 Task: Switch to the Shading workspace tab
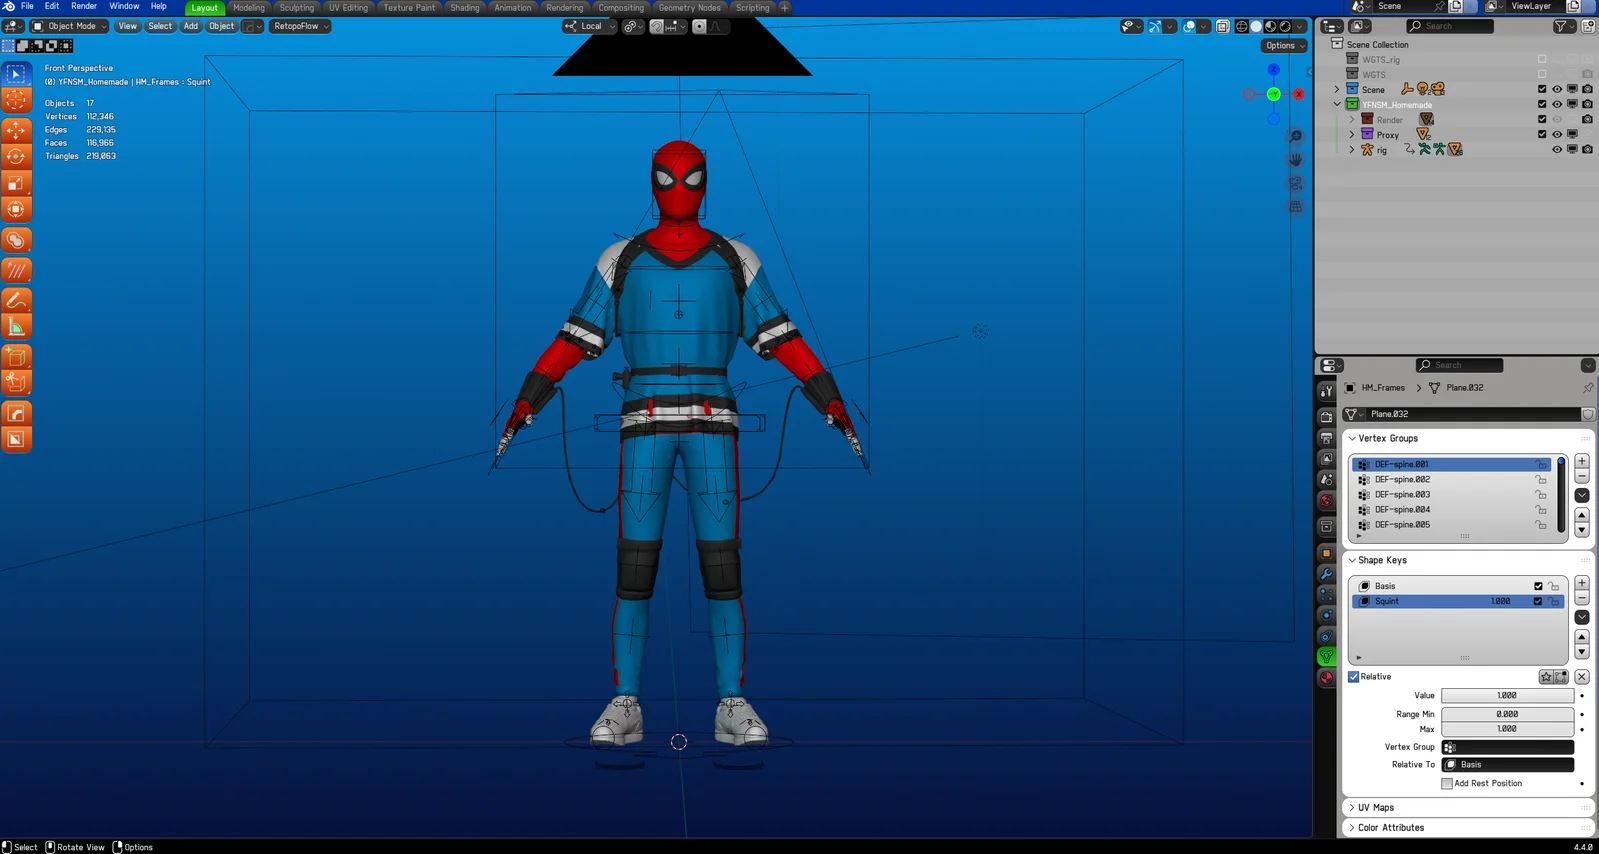click(x=465, y=7)
